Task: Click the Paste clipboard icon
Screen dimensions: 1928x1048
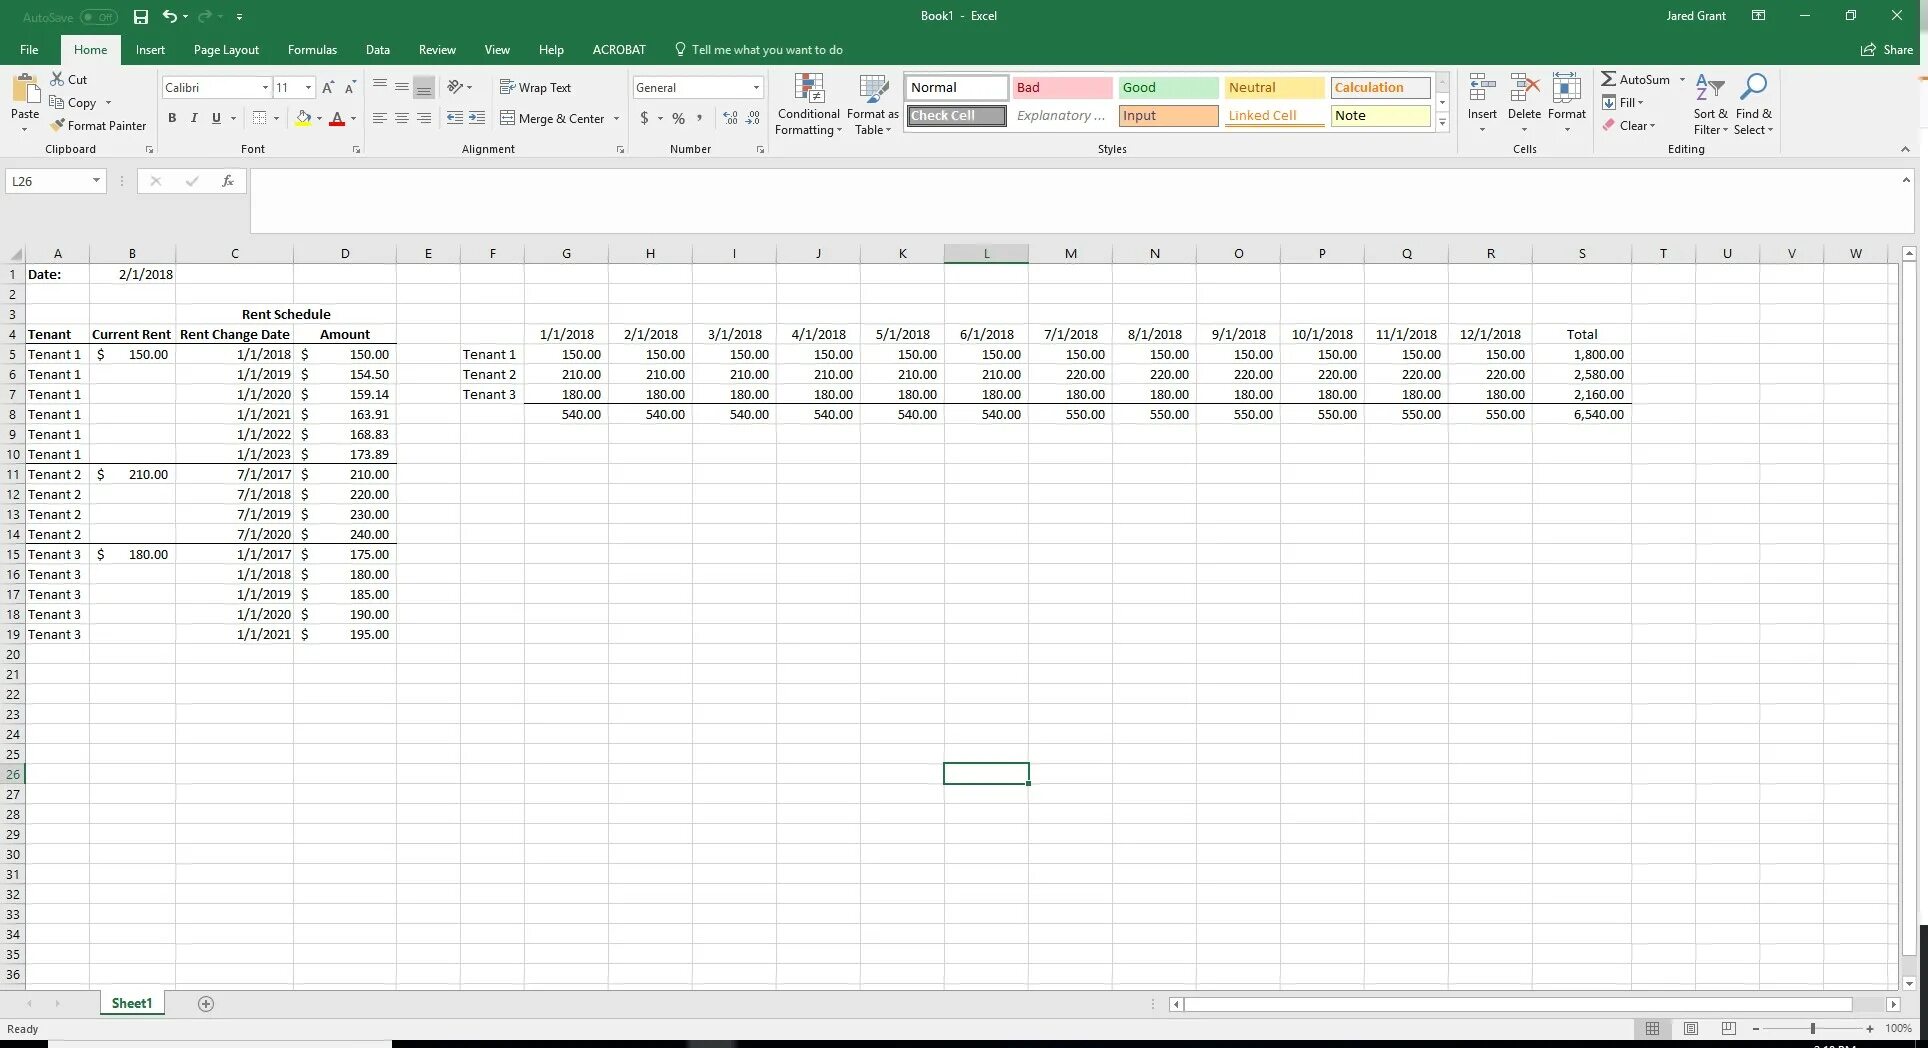Action: click(25, 89)
